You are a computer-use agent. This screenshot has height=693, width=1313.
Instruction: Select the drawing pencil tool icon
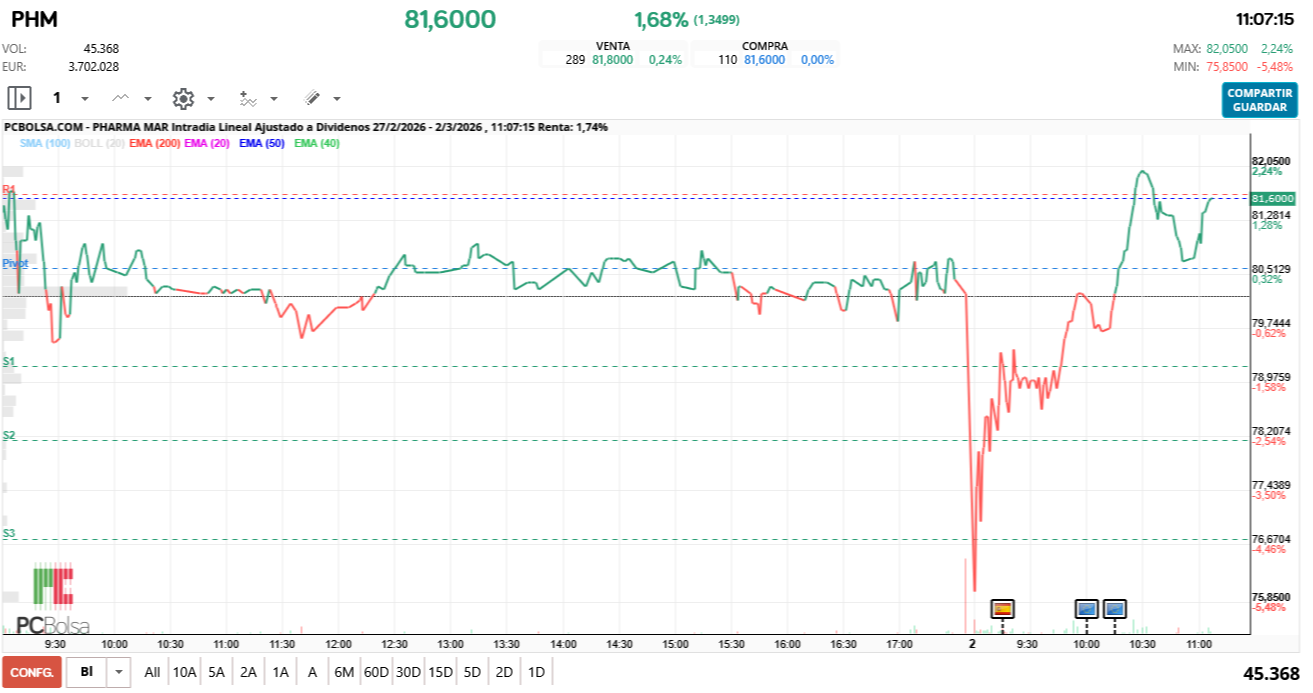point(312,98)
